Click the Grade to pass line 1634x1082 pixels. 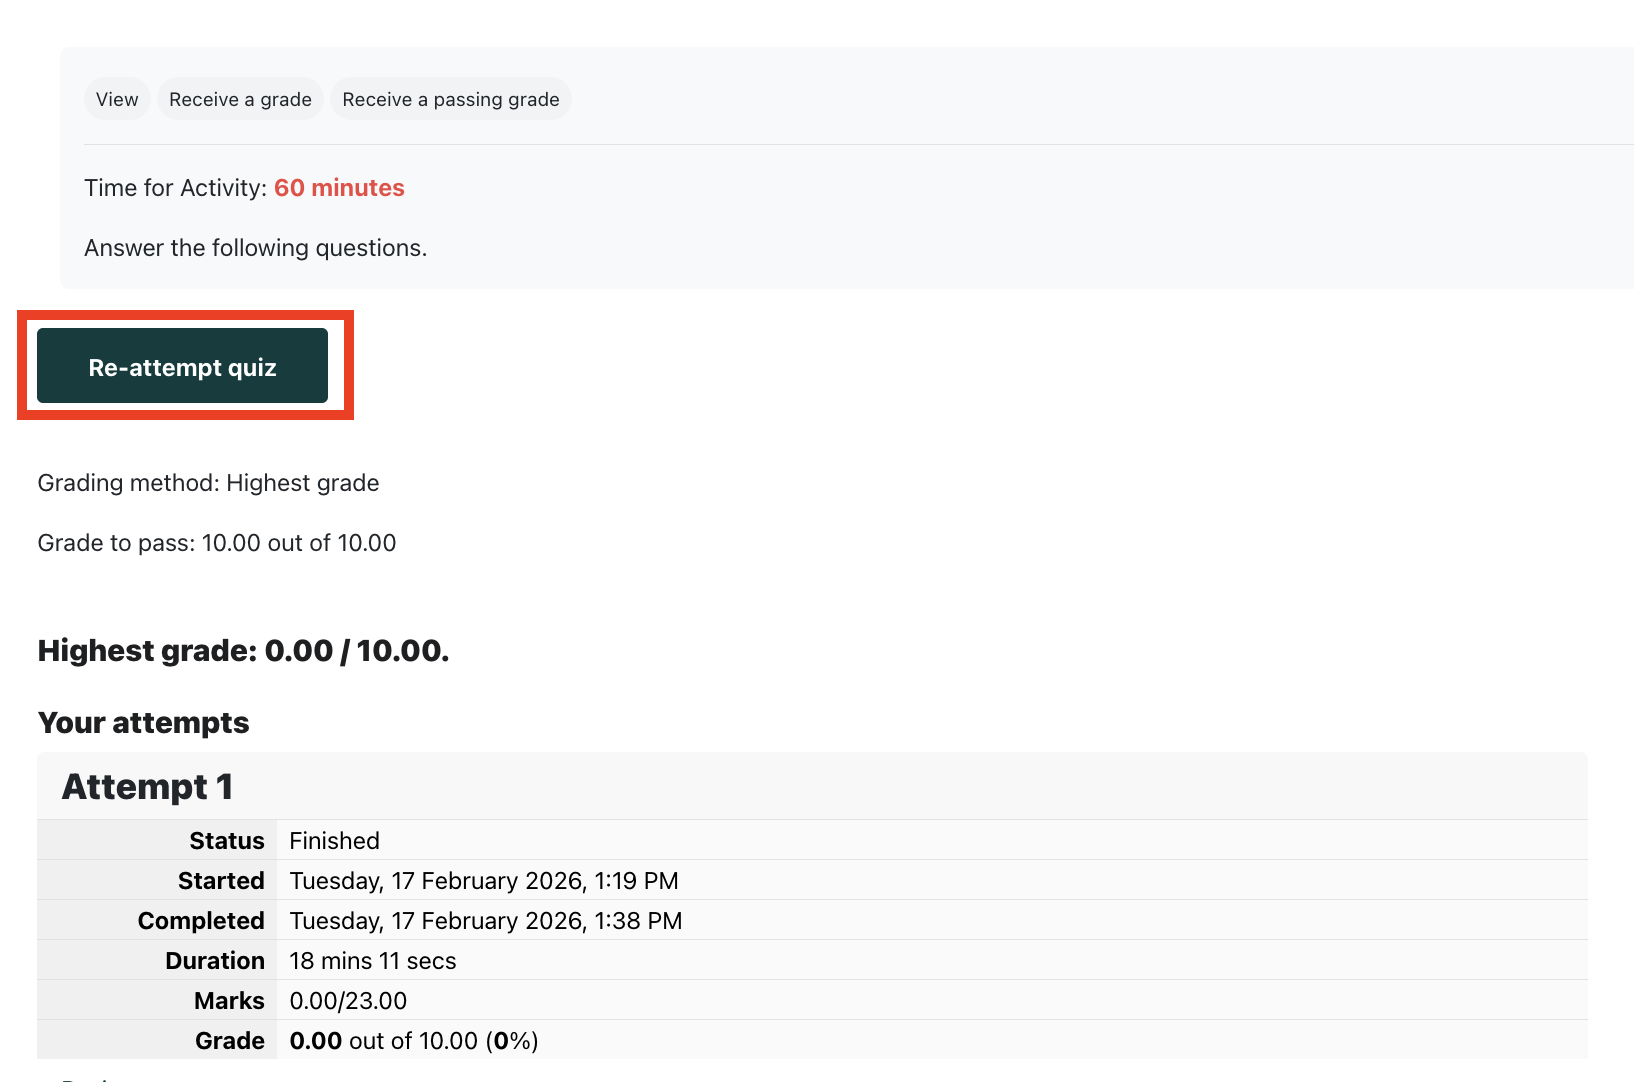click(216, 543)
